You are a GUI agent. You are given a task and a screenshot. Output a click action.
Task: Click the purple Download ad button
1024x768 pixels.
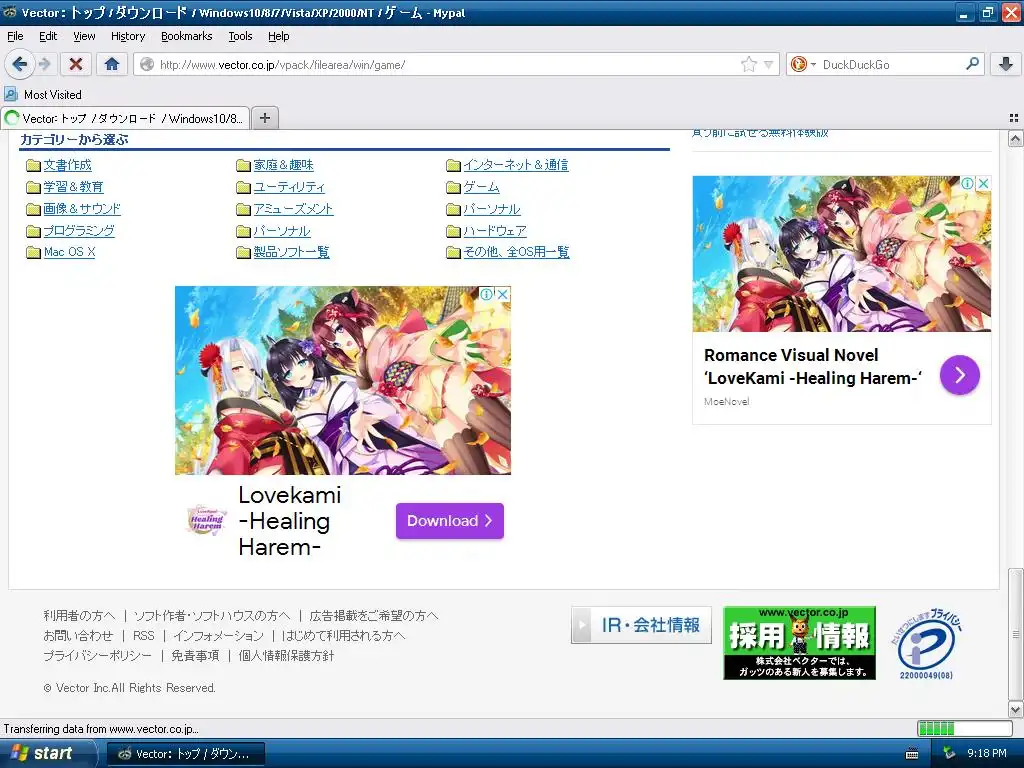click(449, 521)
